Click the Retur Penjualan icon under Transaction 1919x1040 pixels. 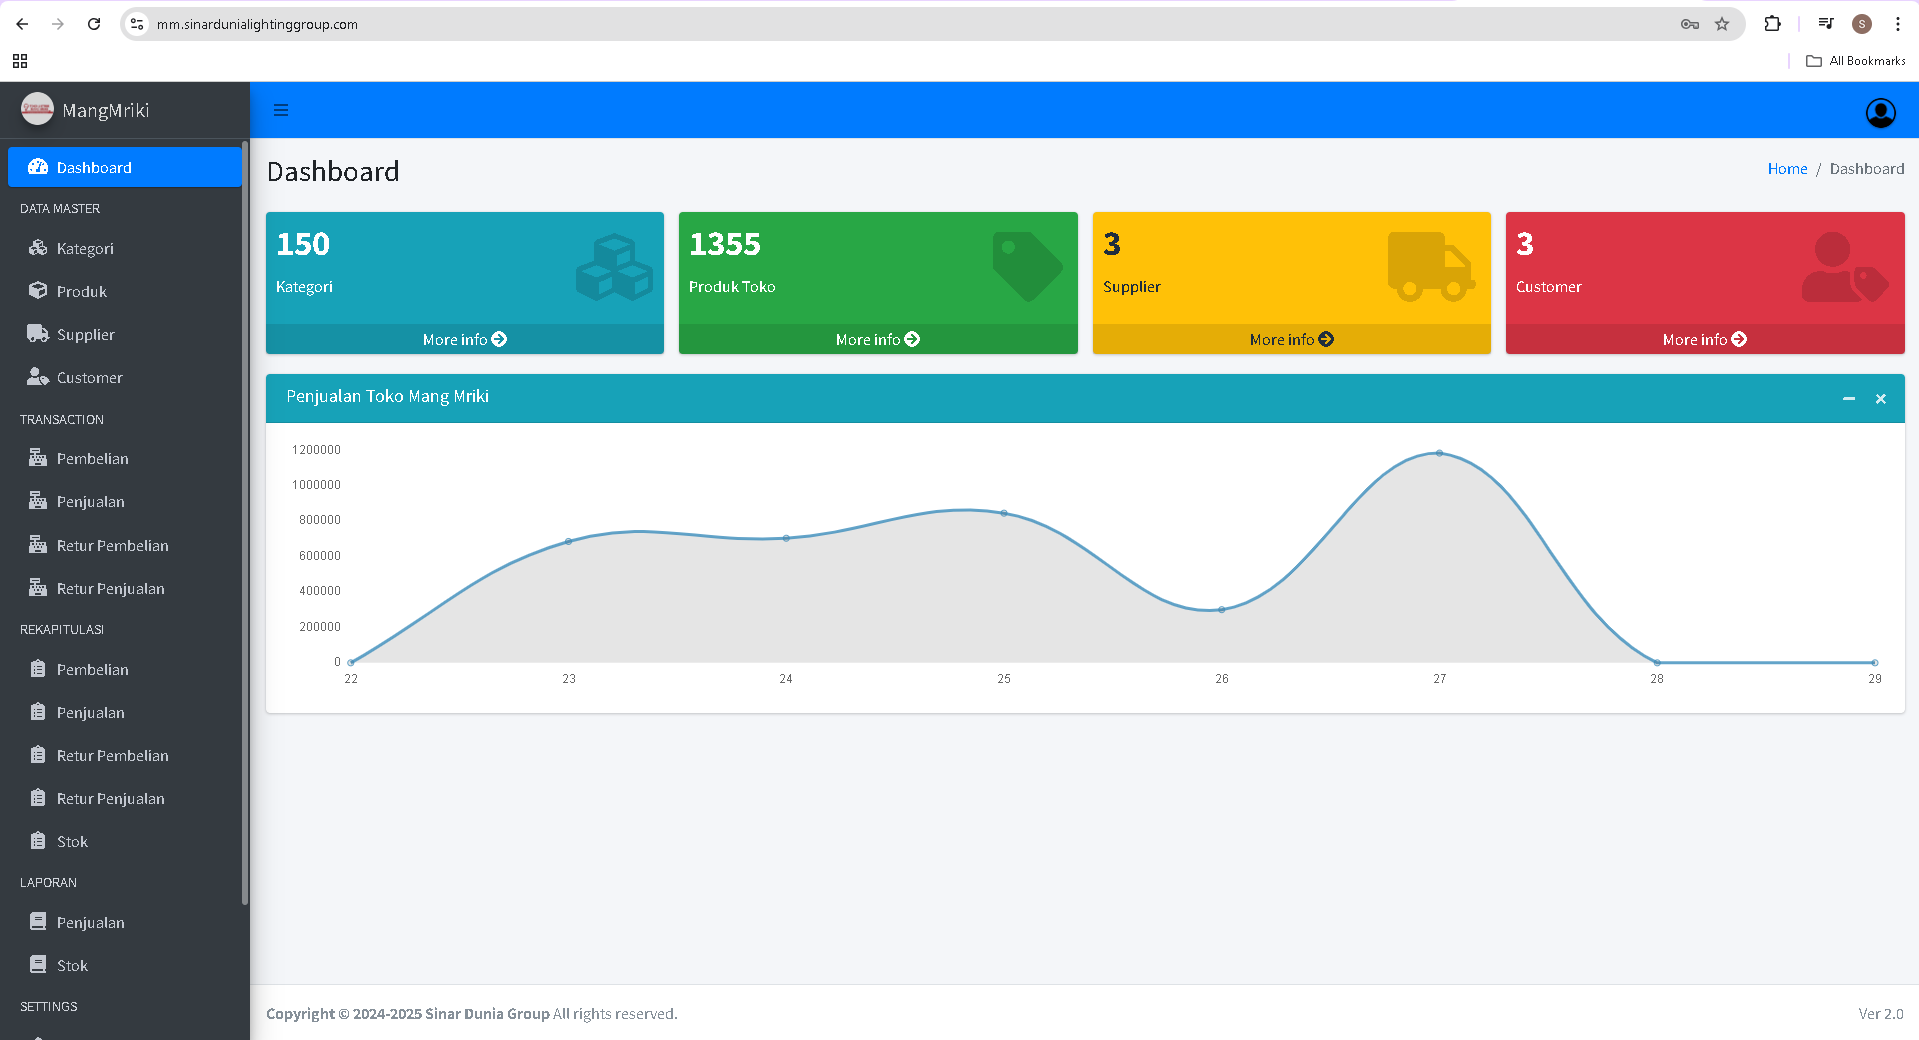coord(38,588)
